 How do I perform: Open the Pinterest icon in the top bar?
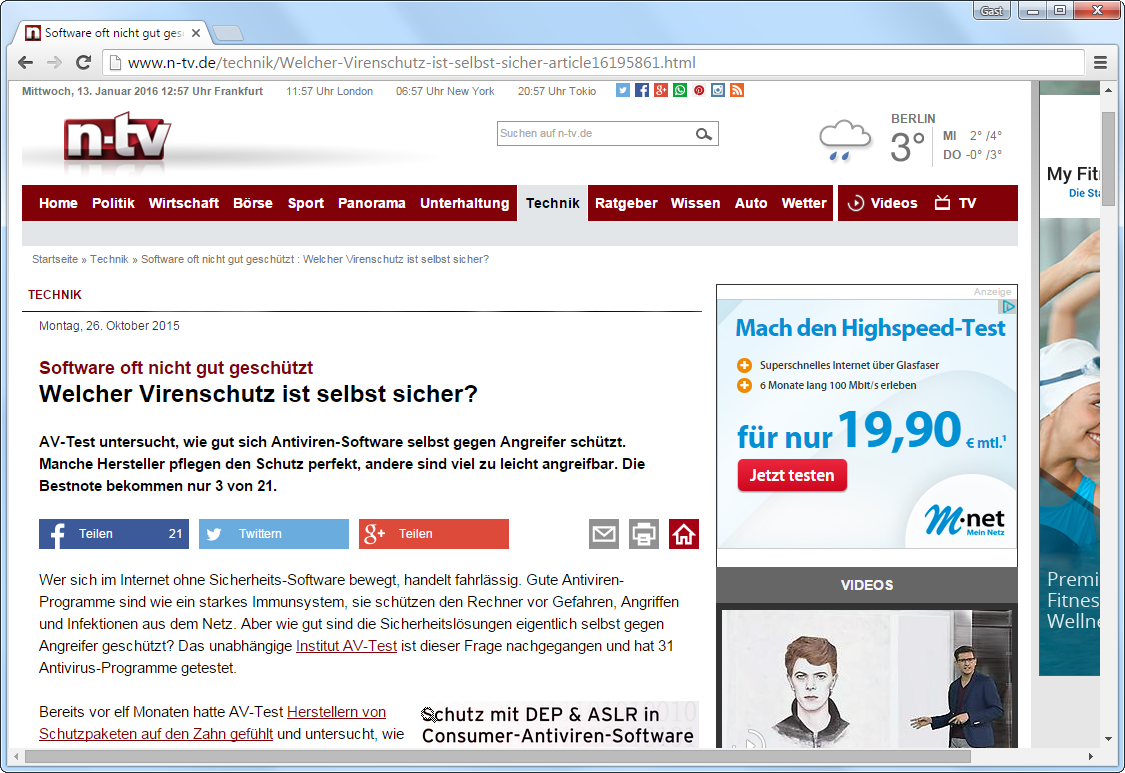pyautogui.click(x=699, y=91)
